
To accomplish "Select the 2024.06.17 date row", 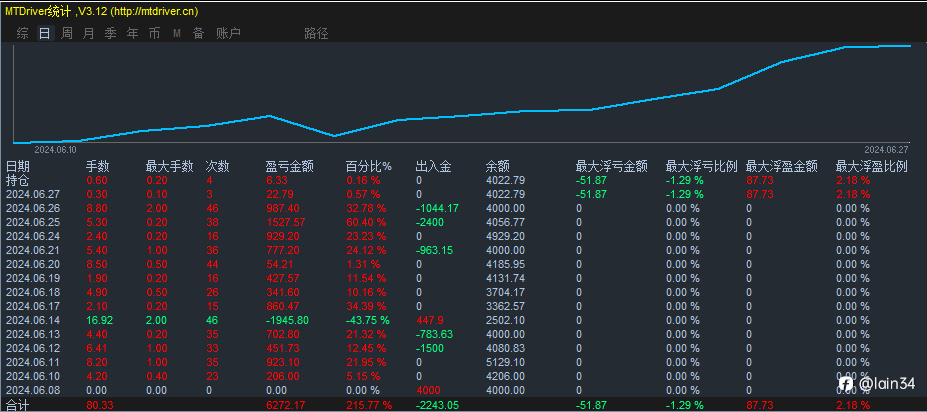I will (31, 306).
